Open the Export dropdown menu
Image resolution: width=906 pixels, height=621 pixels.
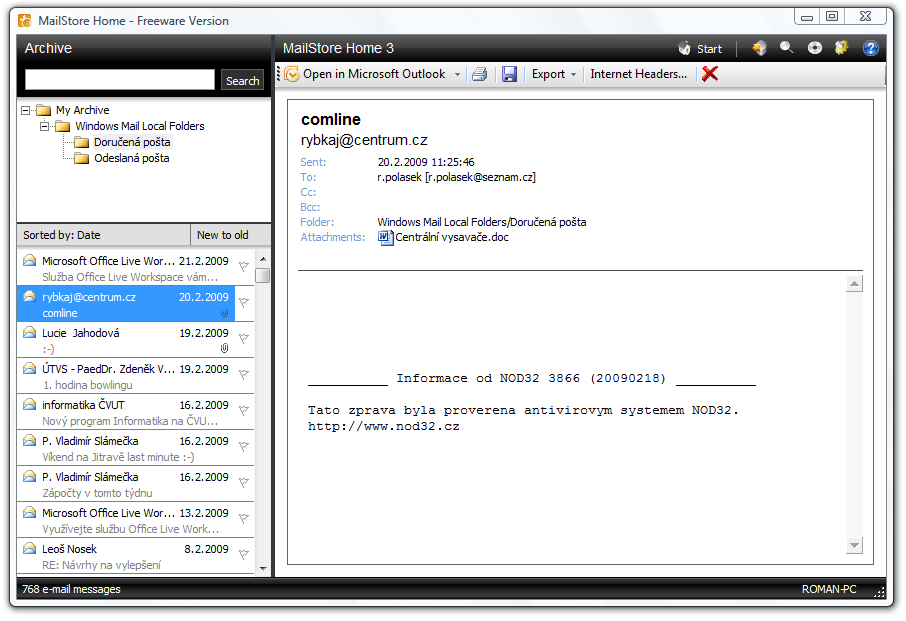[x=554, y=74]
